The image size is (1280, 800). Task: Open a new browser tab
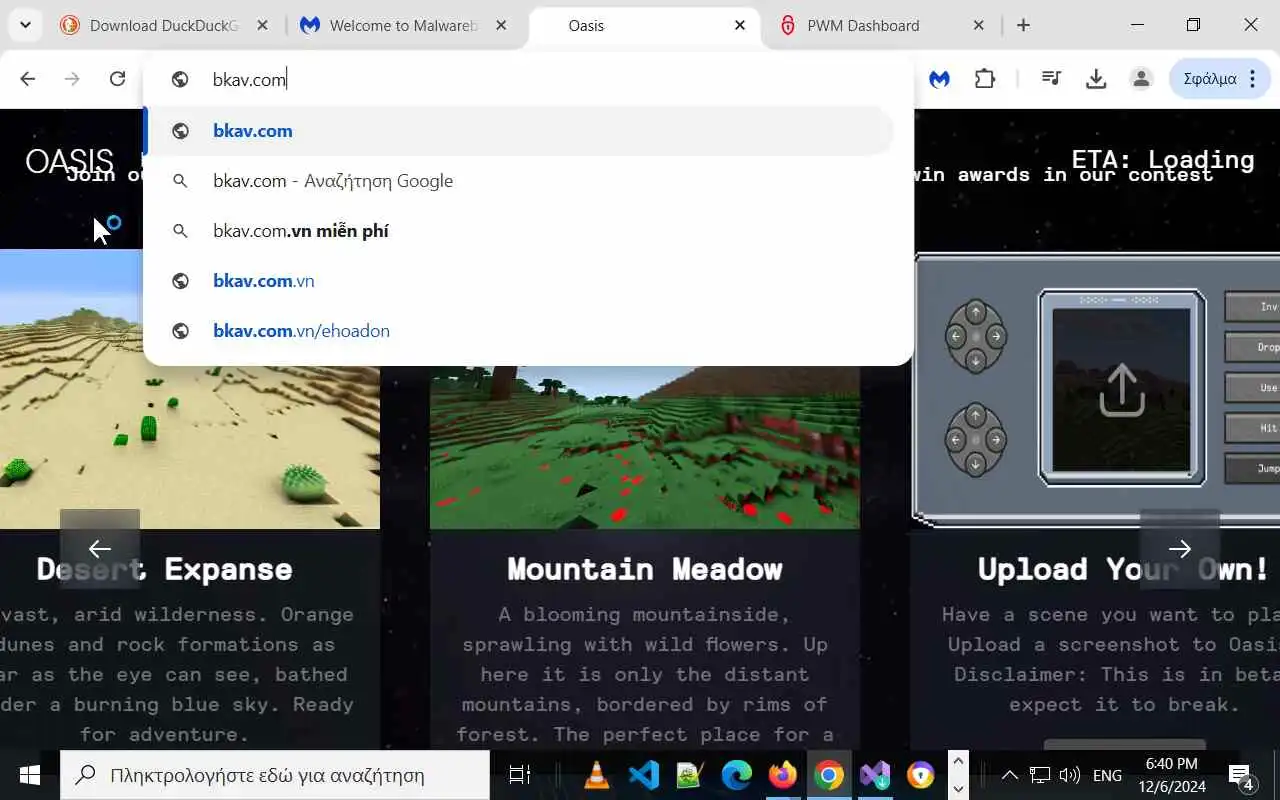[x=1023, y=25]
